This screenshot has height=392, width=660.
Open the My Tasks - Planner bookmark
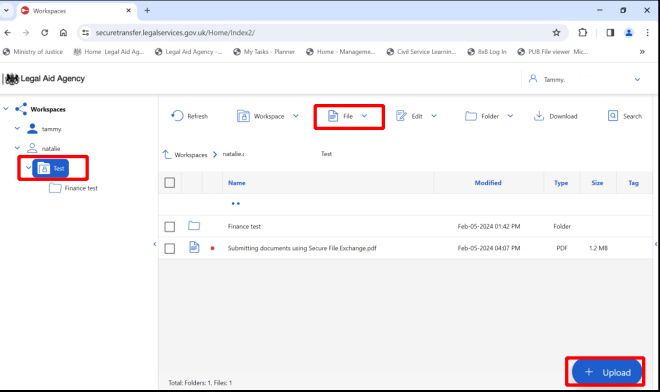click(x=264, y=52)
